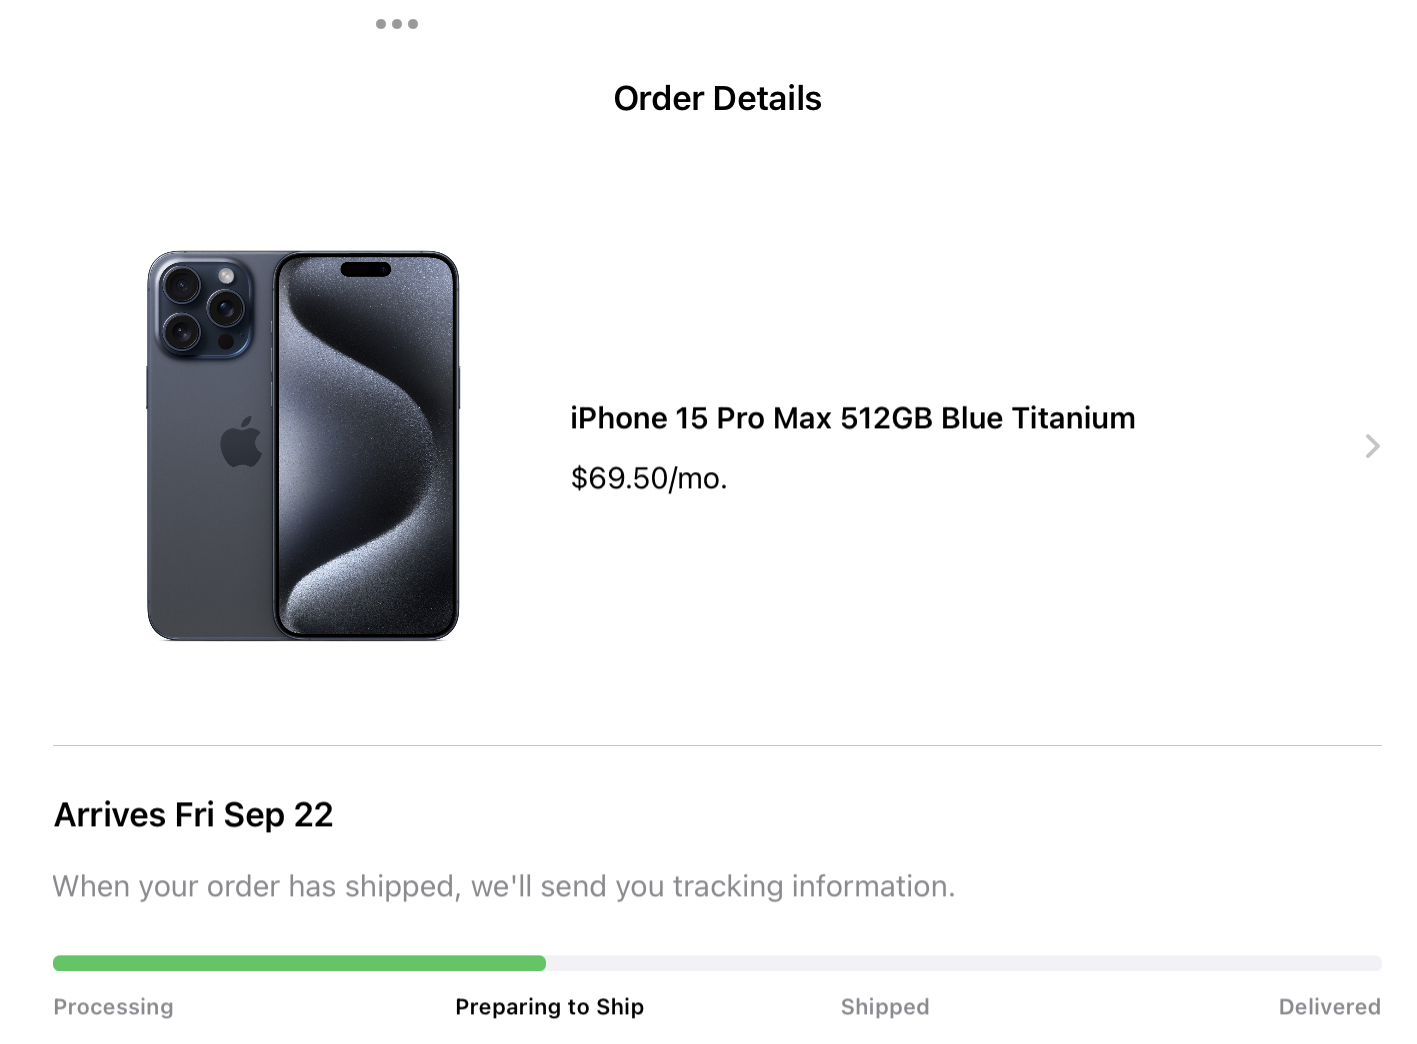The image size is (1417, 1044).
Task: Click the unfilled gray portion of progress bar
Action: pyautogui.click(x=964, y=963)
